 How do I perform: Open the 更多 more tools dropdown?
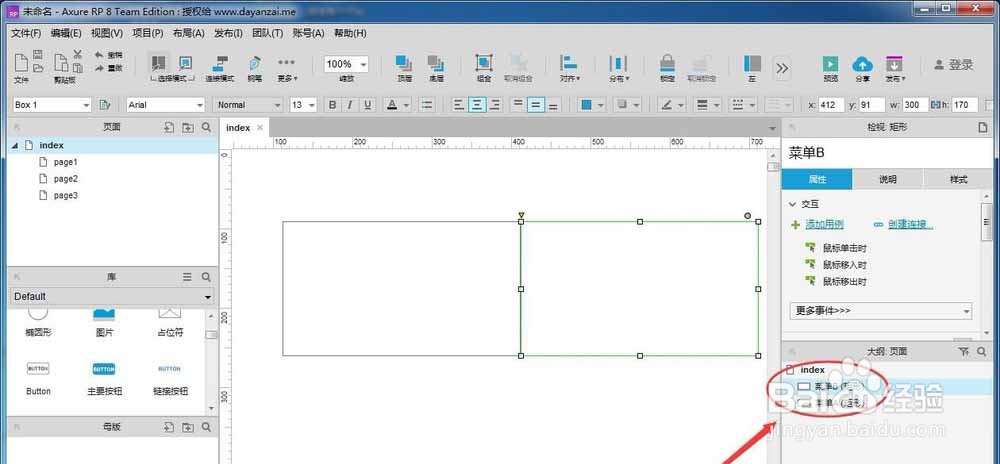(x=287, y=69)
